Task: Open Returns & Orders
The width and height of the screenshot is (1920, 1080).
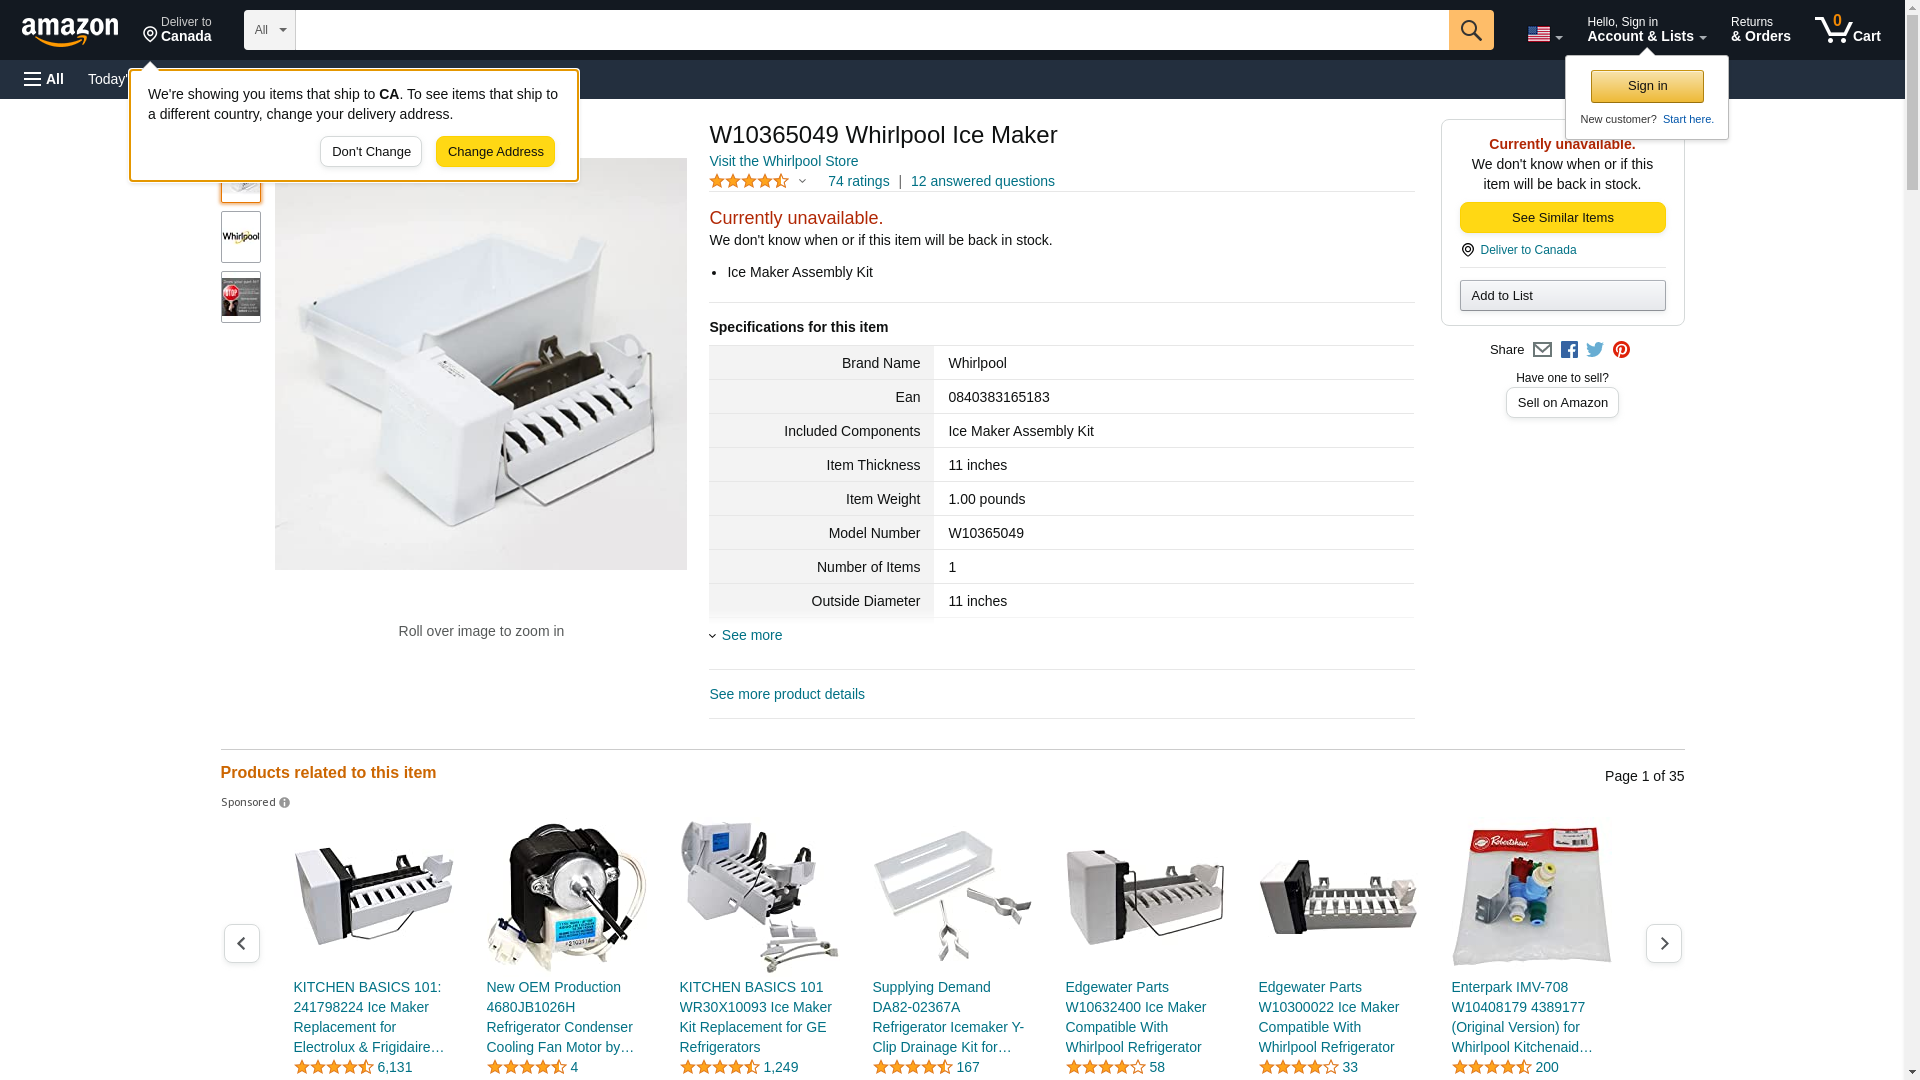Action: tap(1761, 30)
